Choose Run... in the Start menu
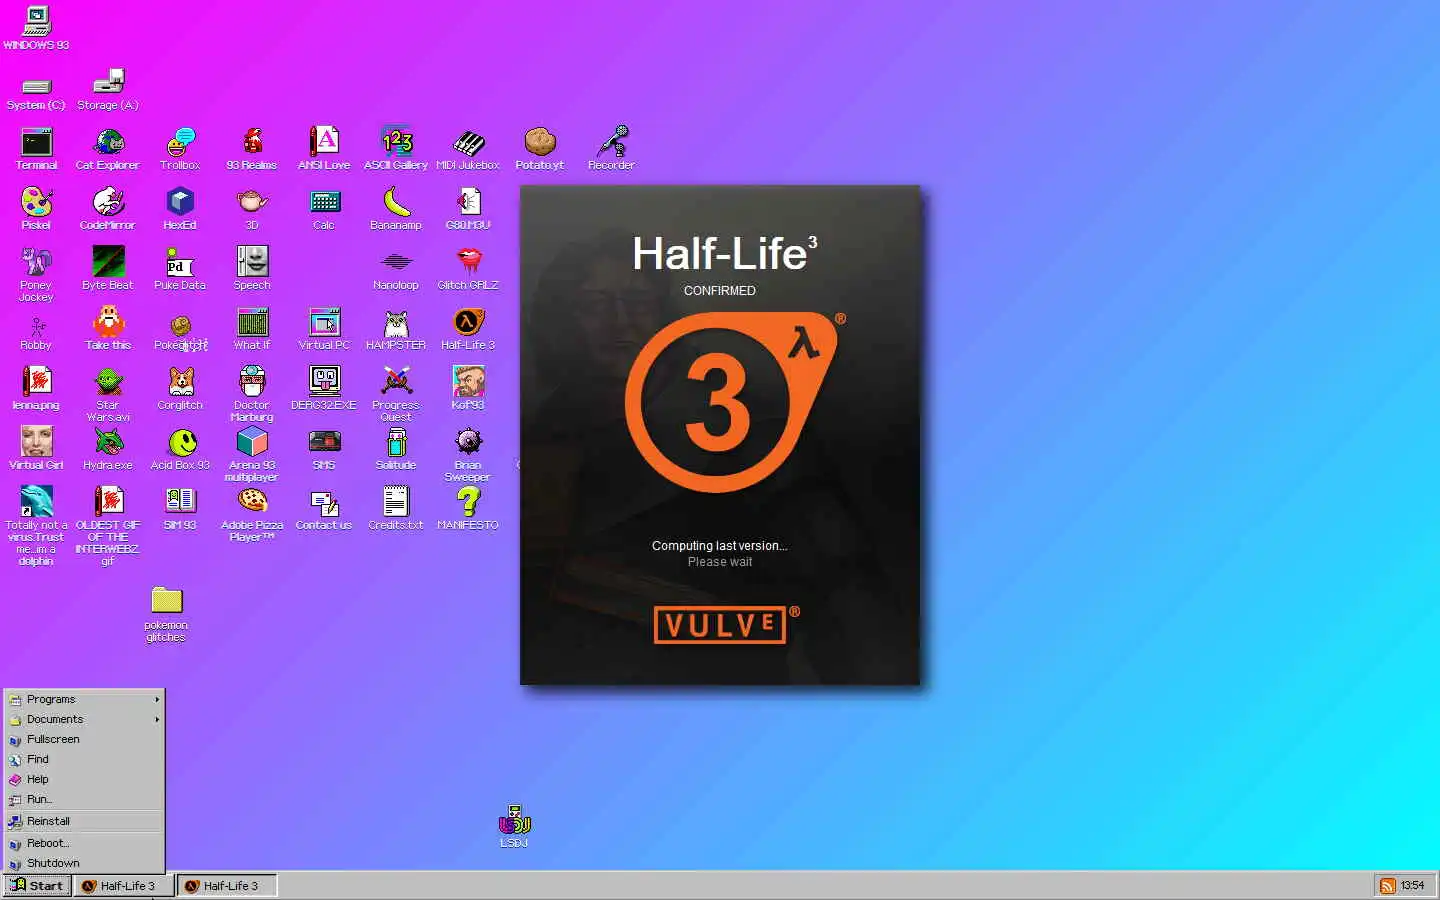The height and width of the screenshot is (900, 1440). click(x=84, y=799)
